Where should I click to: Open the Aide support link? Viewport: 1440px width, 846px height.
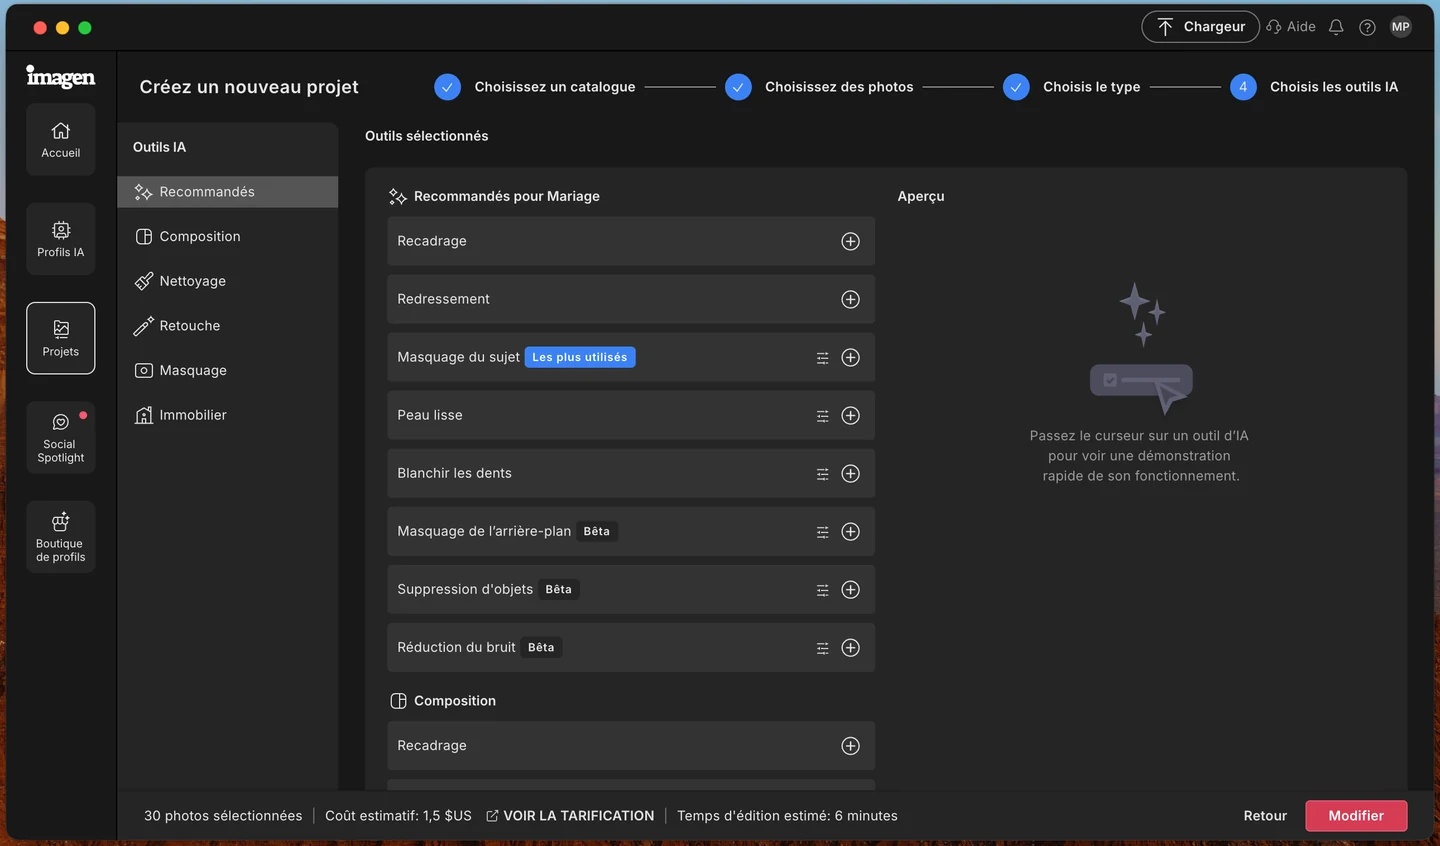point(1291,27)
